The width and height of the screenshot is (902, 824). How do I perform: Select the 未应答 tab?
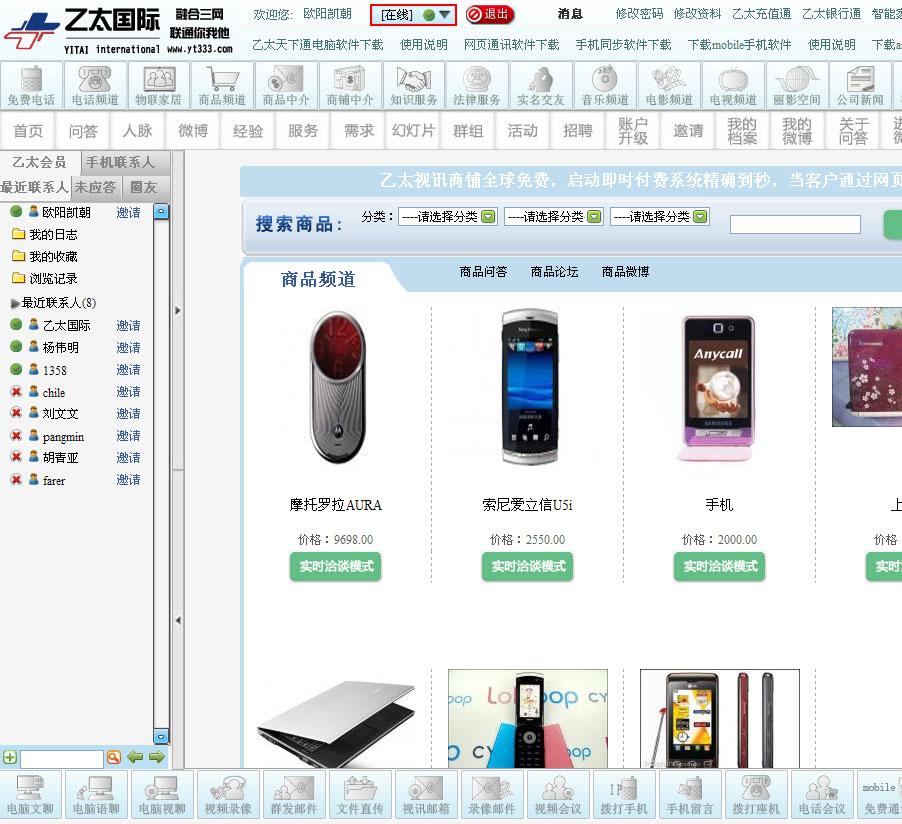coord(95,187)
